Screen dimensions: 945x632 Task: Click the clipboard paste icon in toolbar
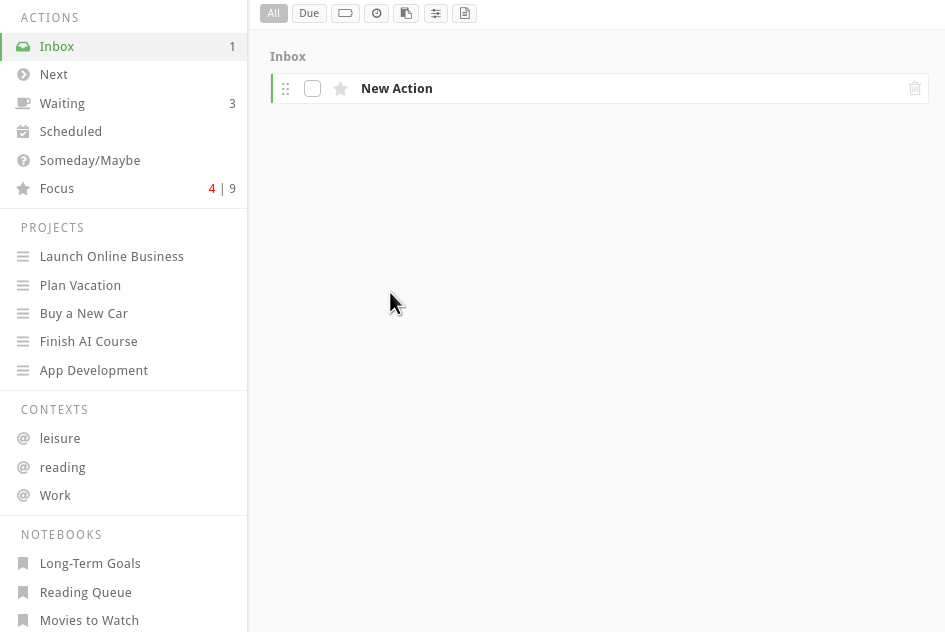tap(405, 13)
